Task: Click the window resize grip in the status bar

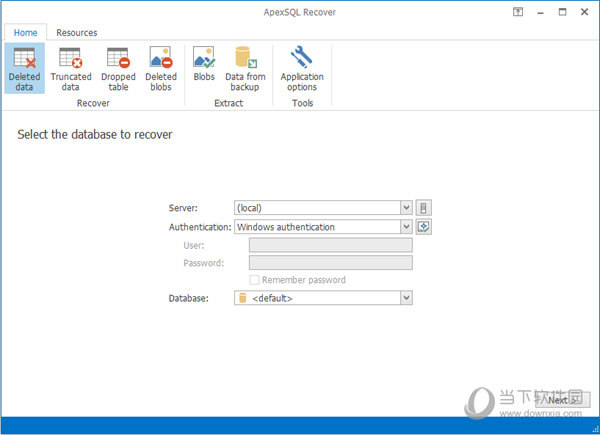Action: [595, 430]
